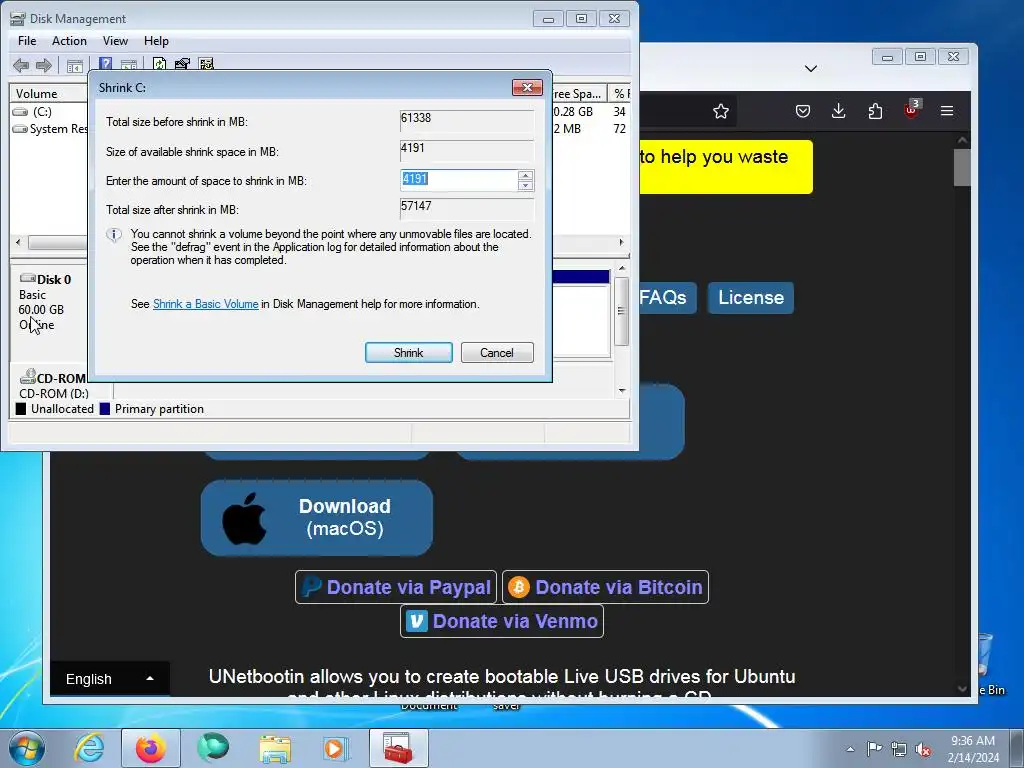Open the green globe app taskbar icon

[213, 748]
